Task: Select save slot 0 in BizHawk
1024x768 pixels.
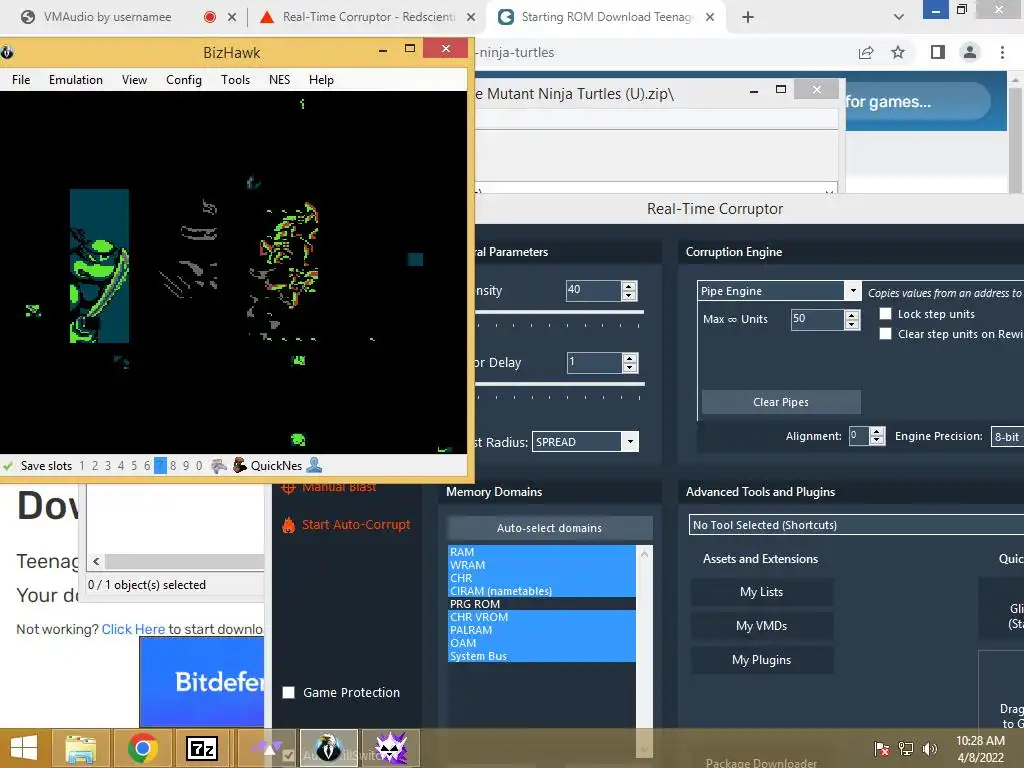Action: pyautogui.click(x=199, y=466)
